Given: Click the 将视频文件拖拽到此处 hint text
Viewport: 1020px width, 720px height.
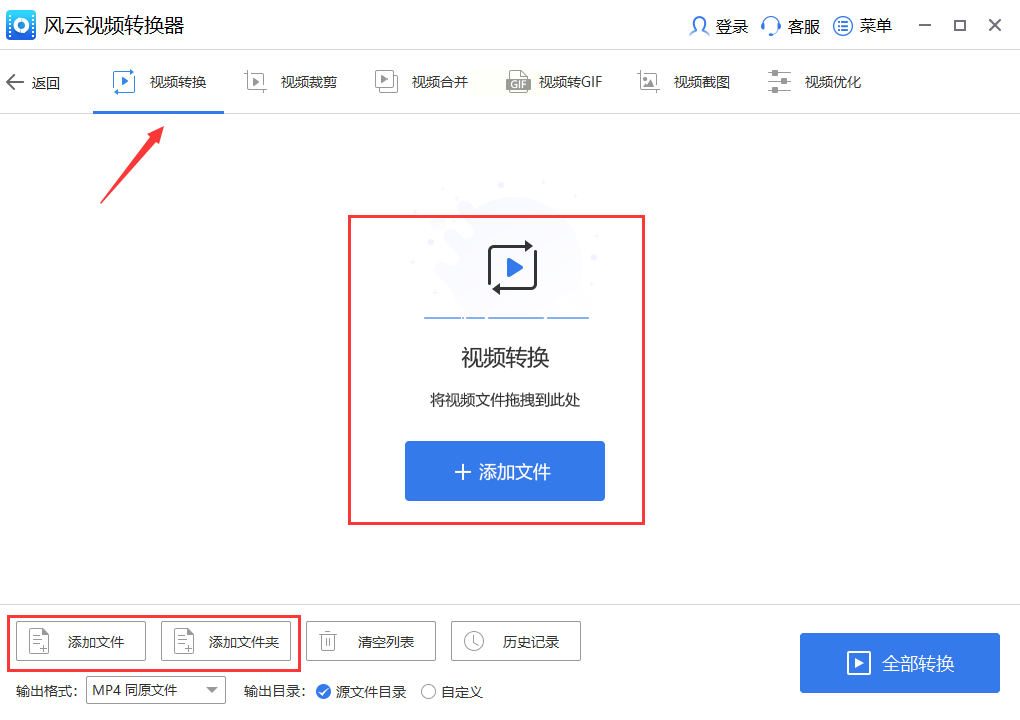Looking at the screenshot, I should 505,399.
